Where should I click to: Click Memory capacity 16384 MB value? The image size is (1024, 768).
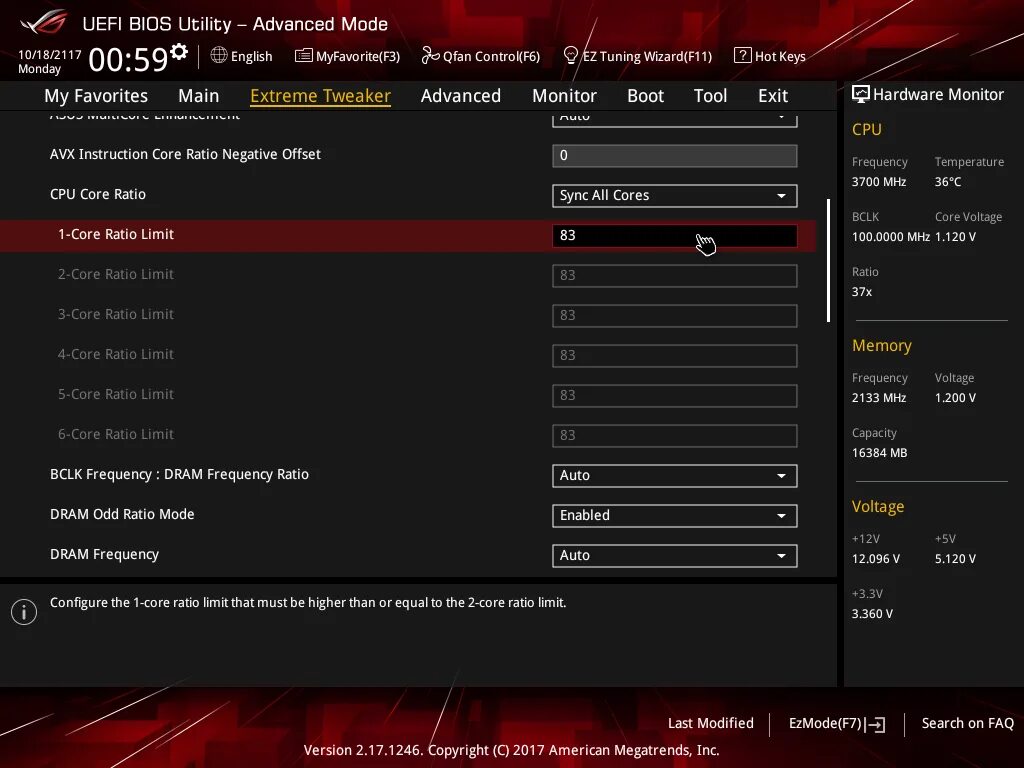tap(880, 453)
